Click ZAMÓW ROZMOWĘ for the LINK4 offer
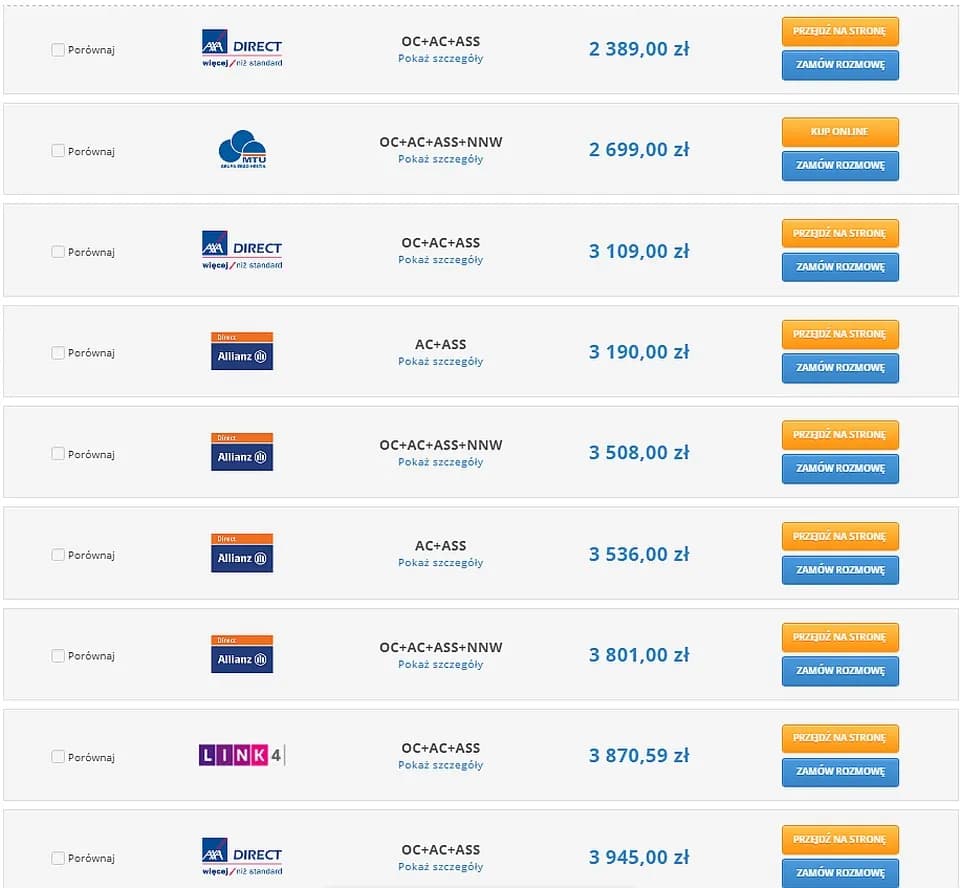Viewport: 960px width, 888px height. click(839, 772)
